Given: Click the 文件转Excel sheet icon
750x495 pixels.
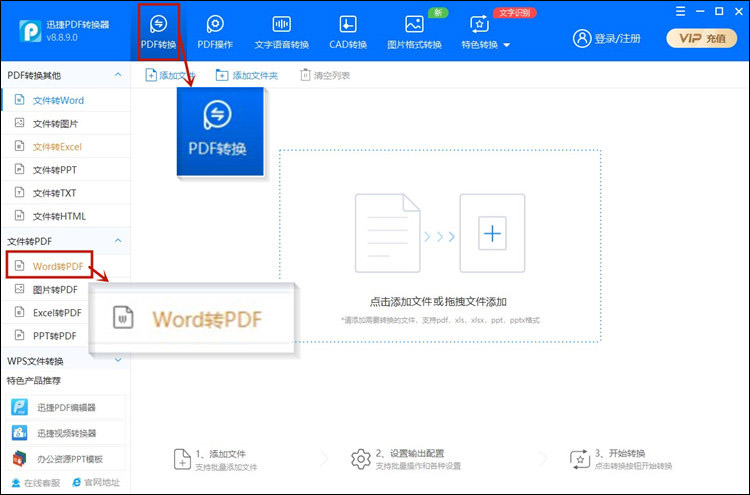Looking at the screenshot, I should (20, 146).
